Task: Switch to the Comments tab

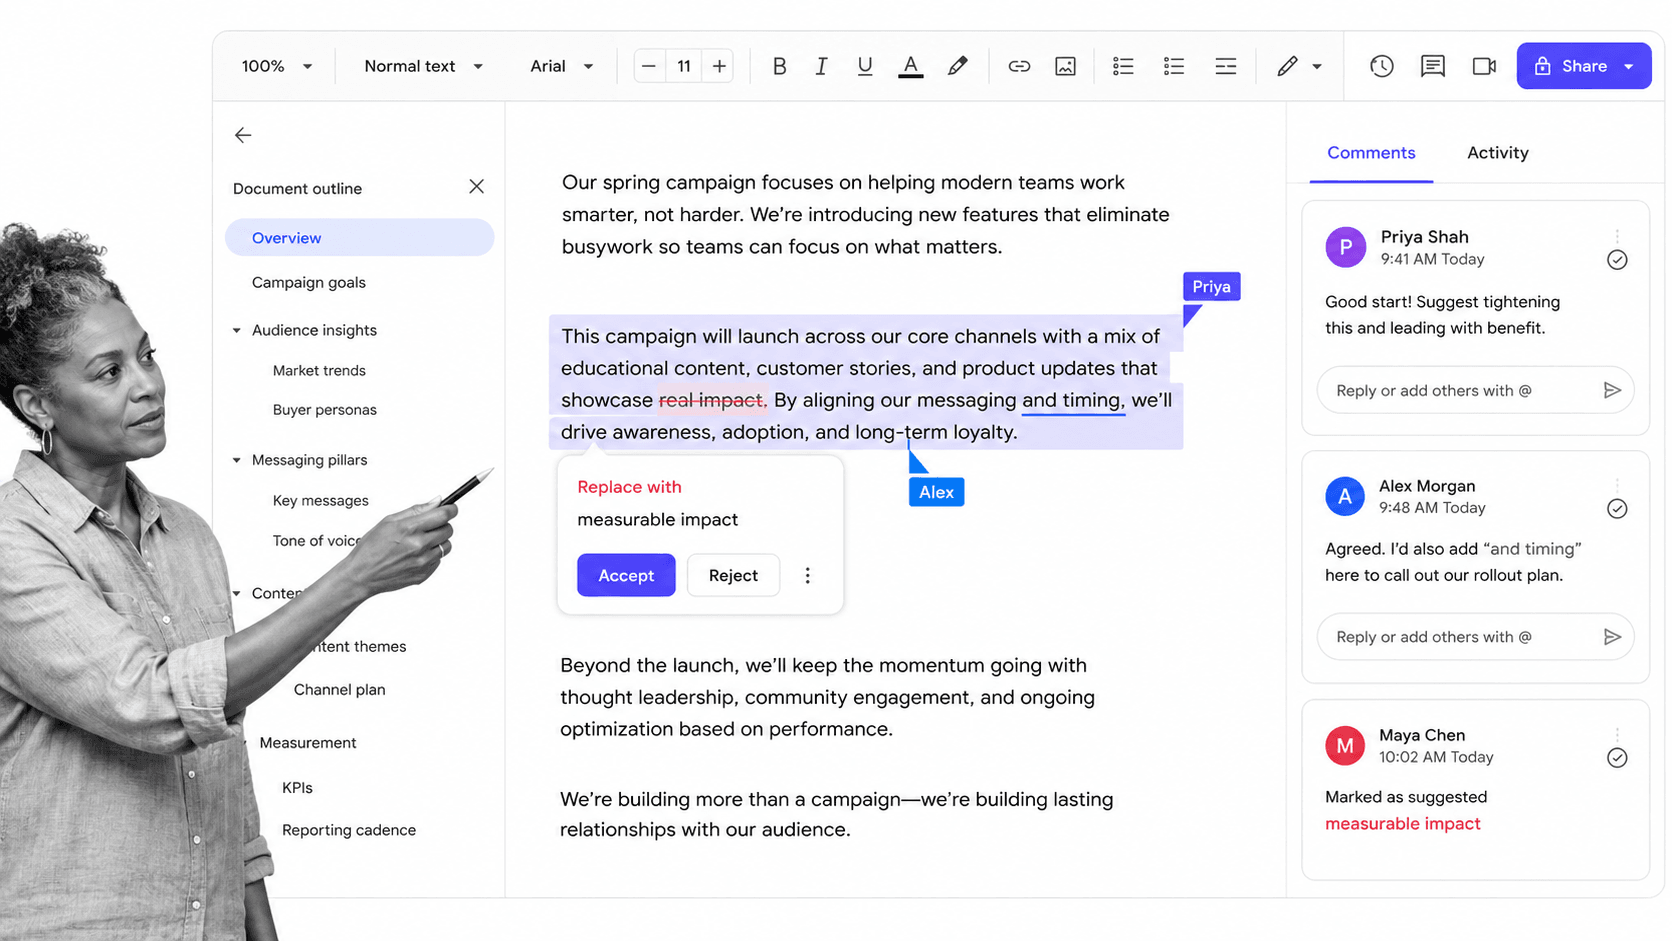Action: coord(1371,153)
